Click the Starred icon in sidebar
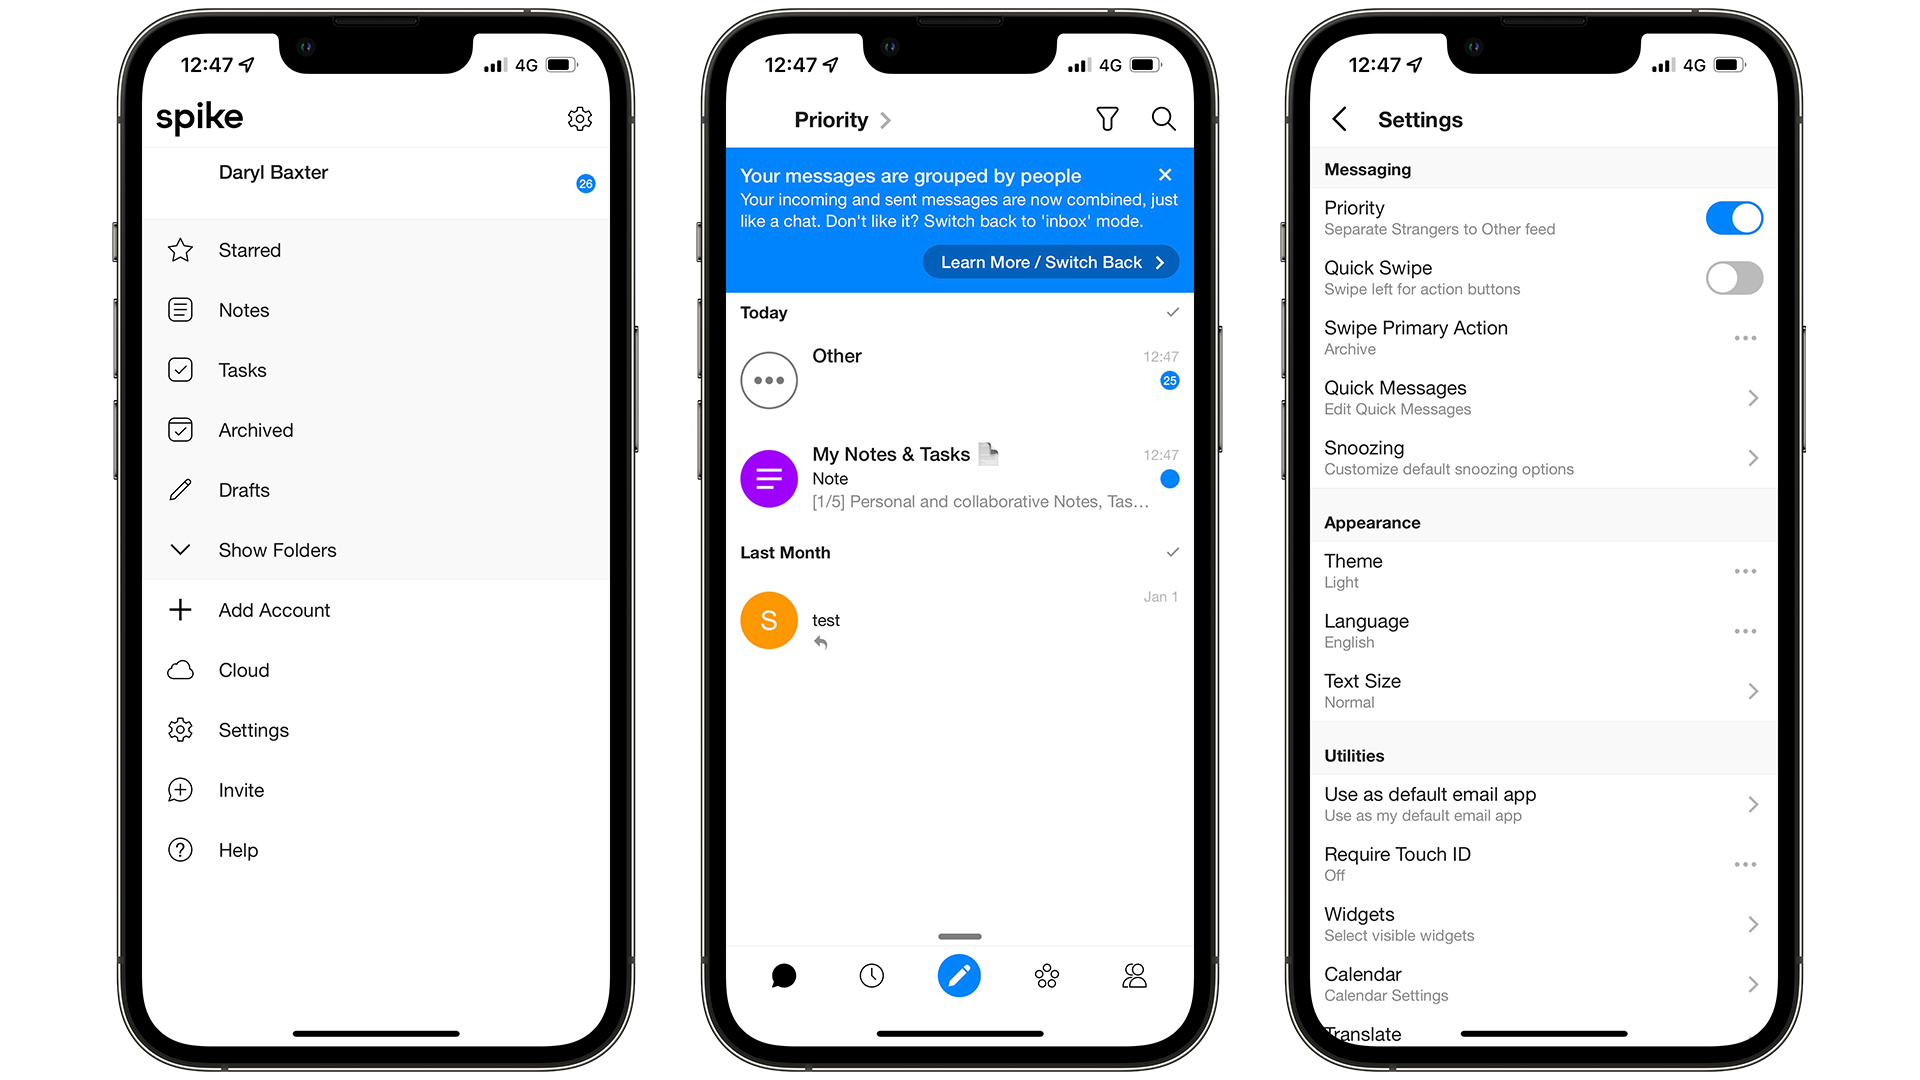 [181, 249]
